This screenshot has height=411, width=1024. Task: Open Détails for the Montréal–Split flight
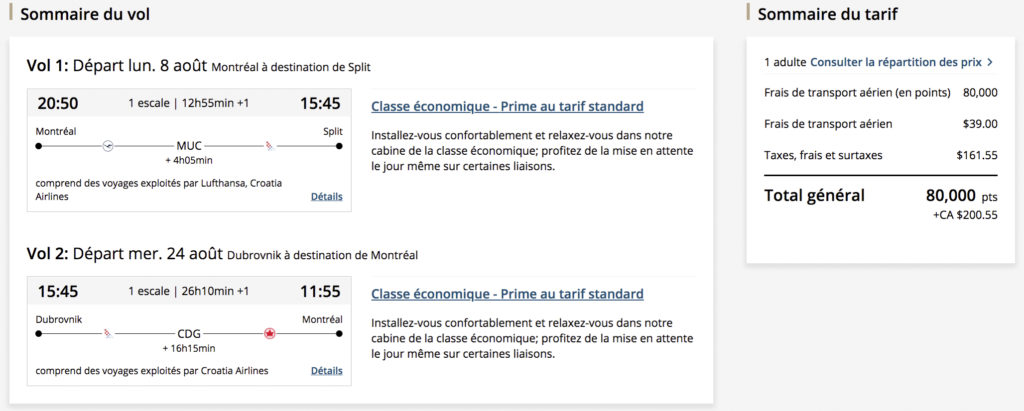(326, 197)
